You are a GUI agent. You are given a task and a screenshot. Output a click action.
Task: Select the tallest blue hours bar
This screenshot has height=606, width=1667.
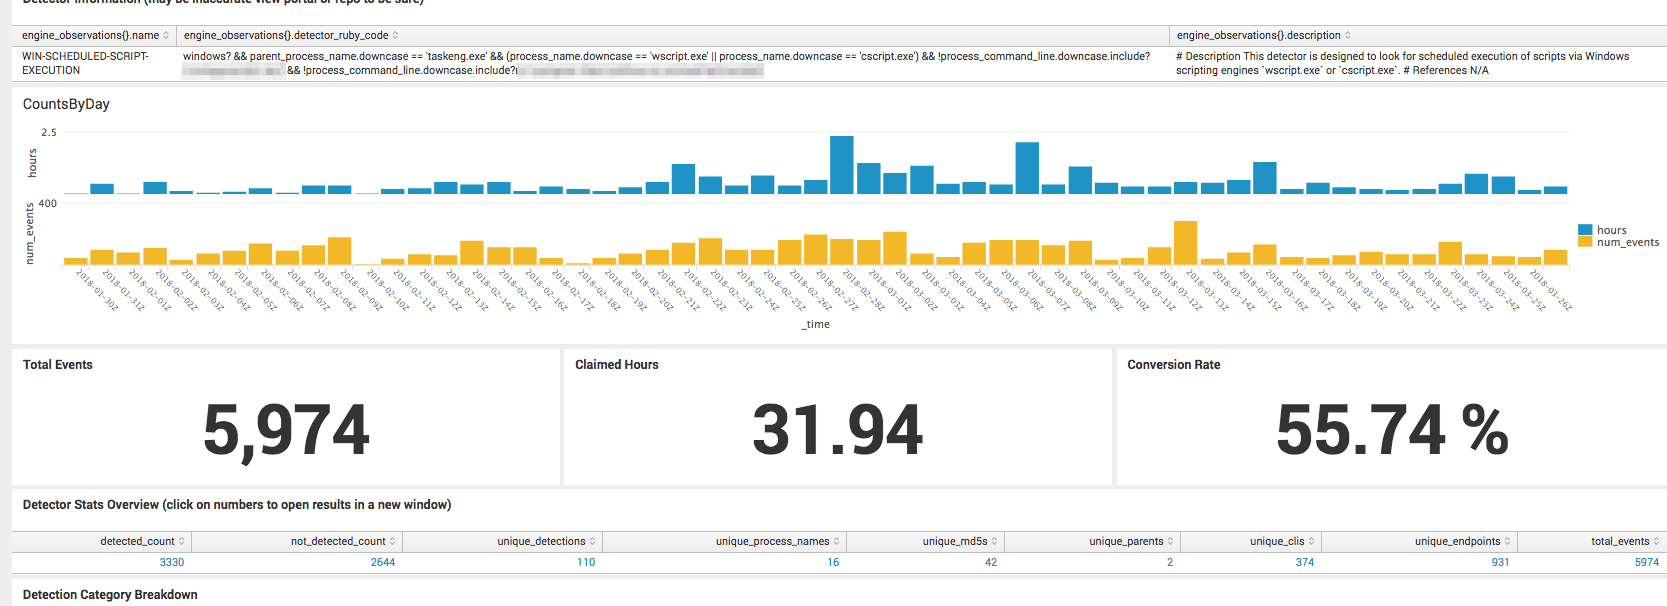tap(841, 165)
